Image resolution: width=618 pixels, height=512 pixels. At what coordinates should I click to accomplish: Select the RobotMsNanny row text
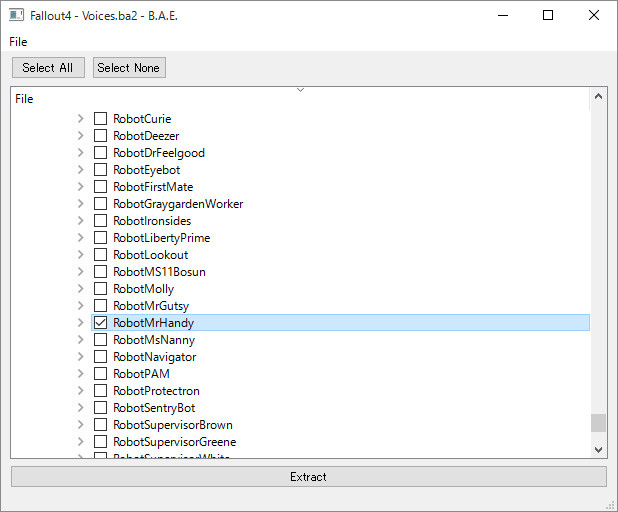pyautogui.click(x=154, y=340)
